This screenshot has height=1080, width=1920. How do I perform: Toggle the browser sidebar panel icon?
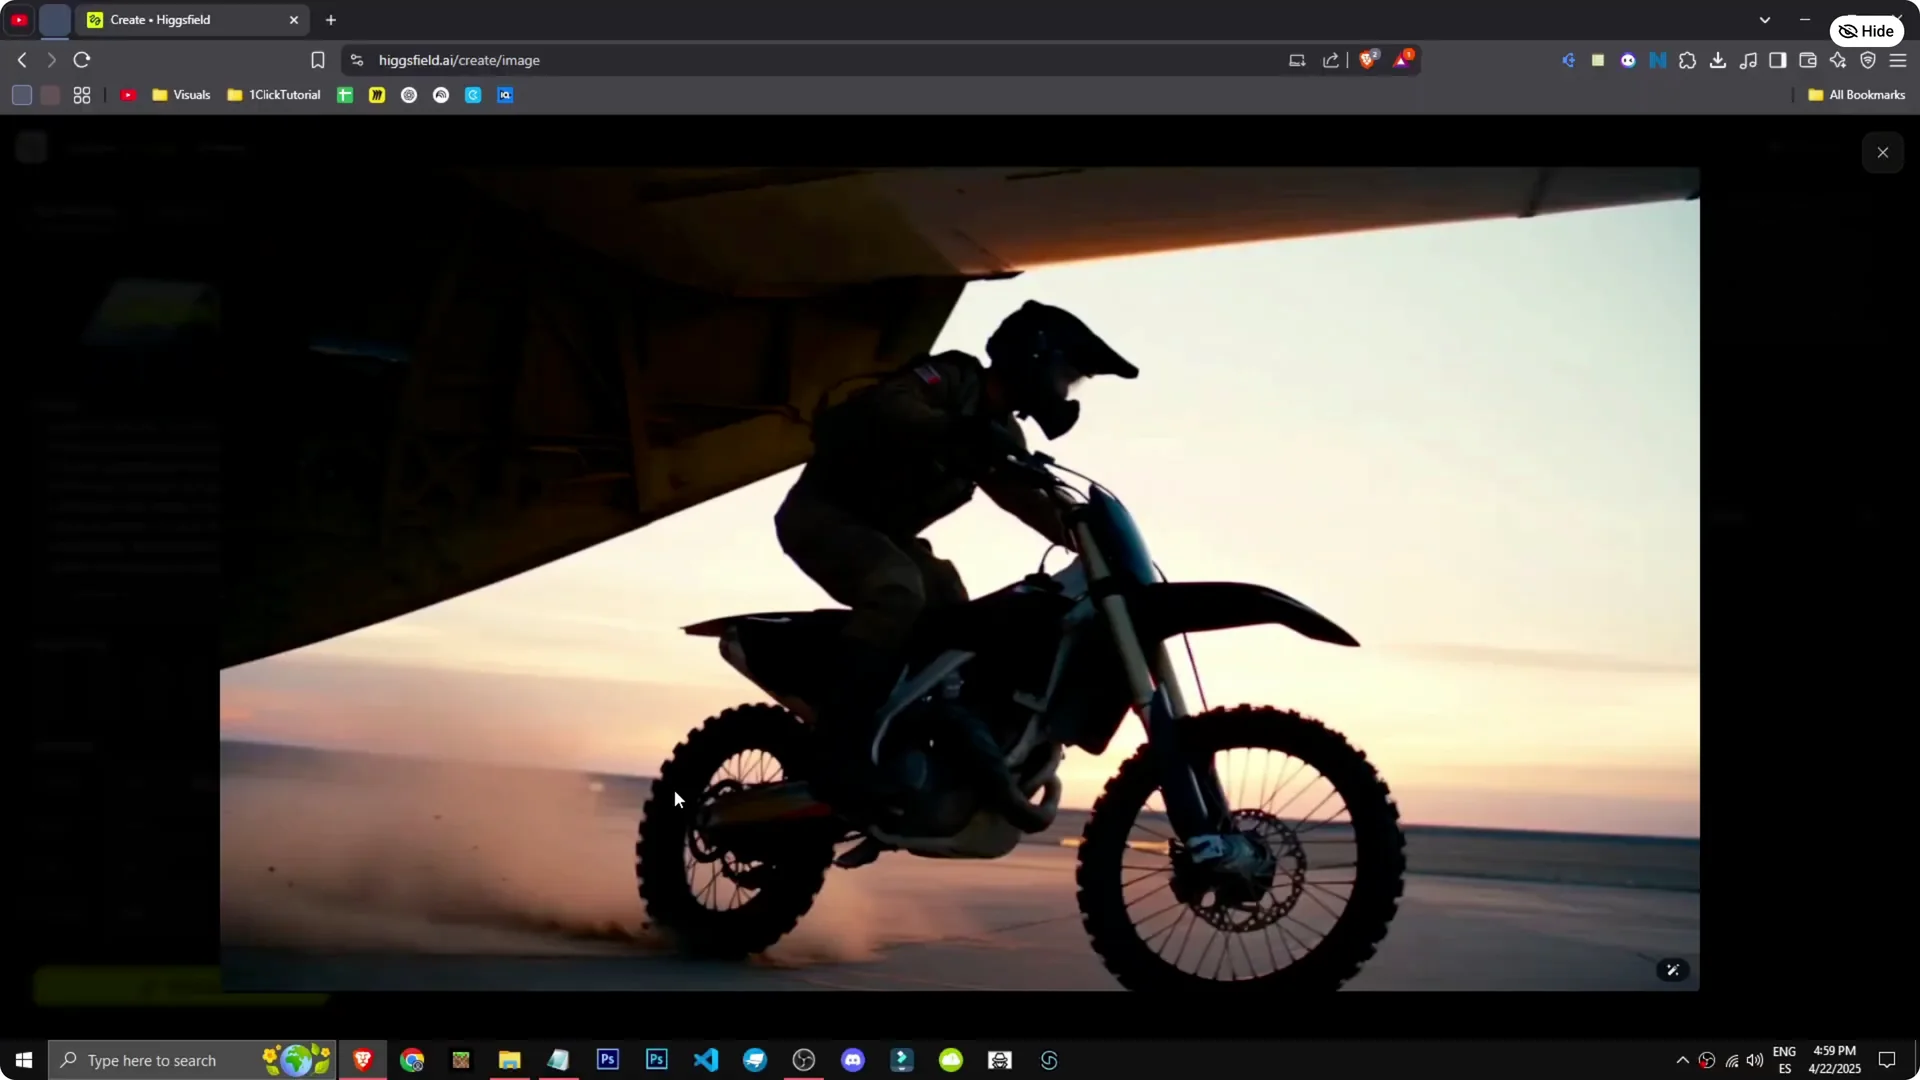1778,60
